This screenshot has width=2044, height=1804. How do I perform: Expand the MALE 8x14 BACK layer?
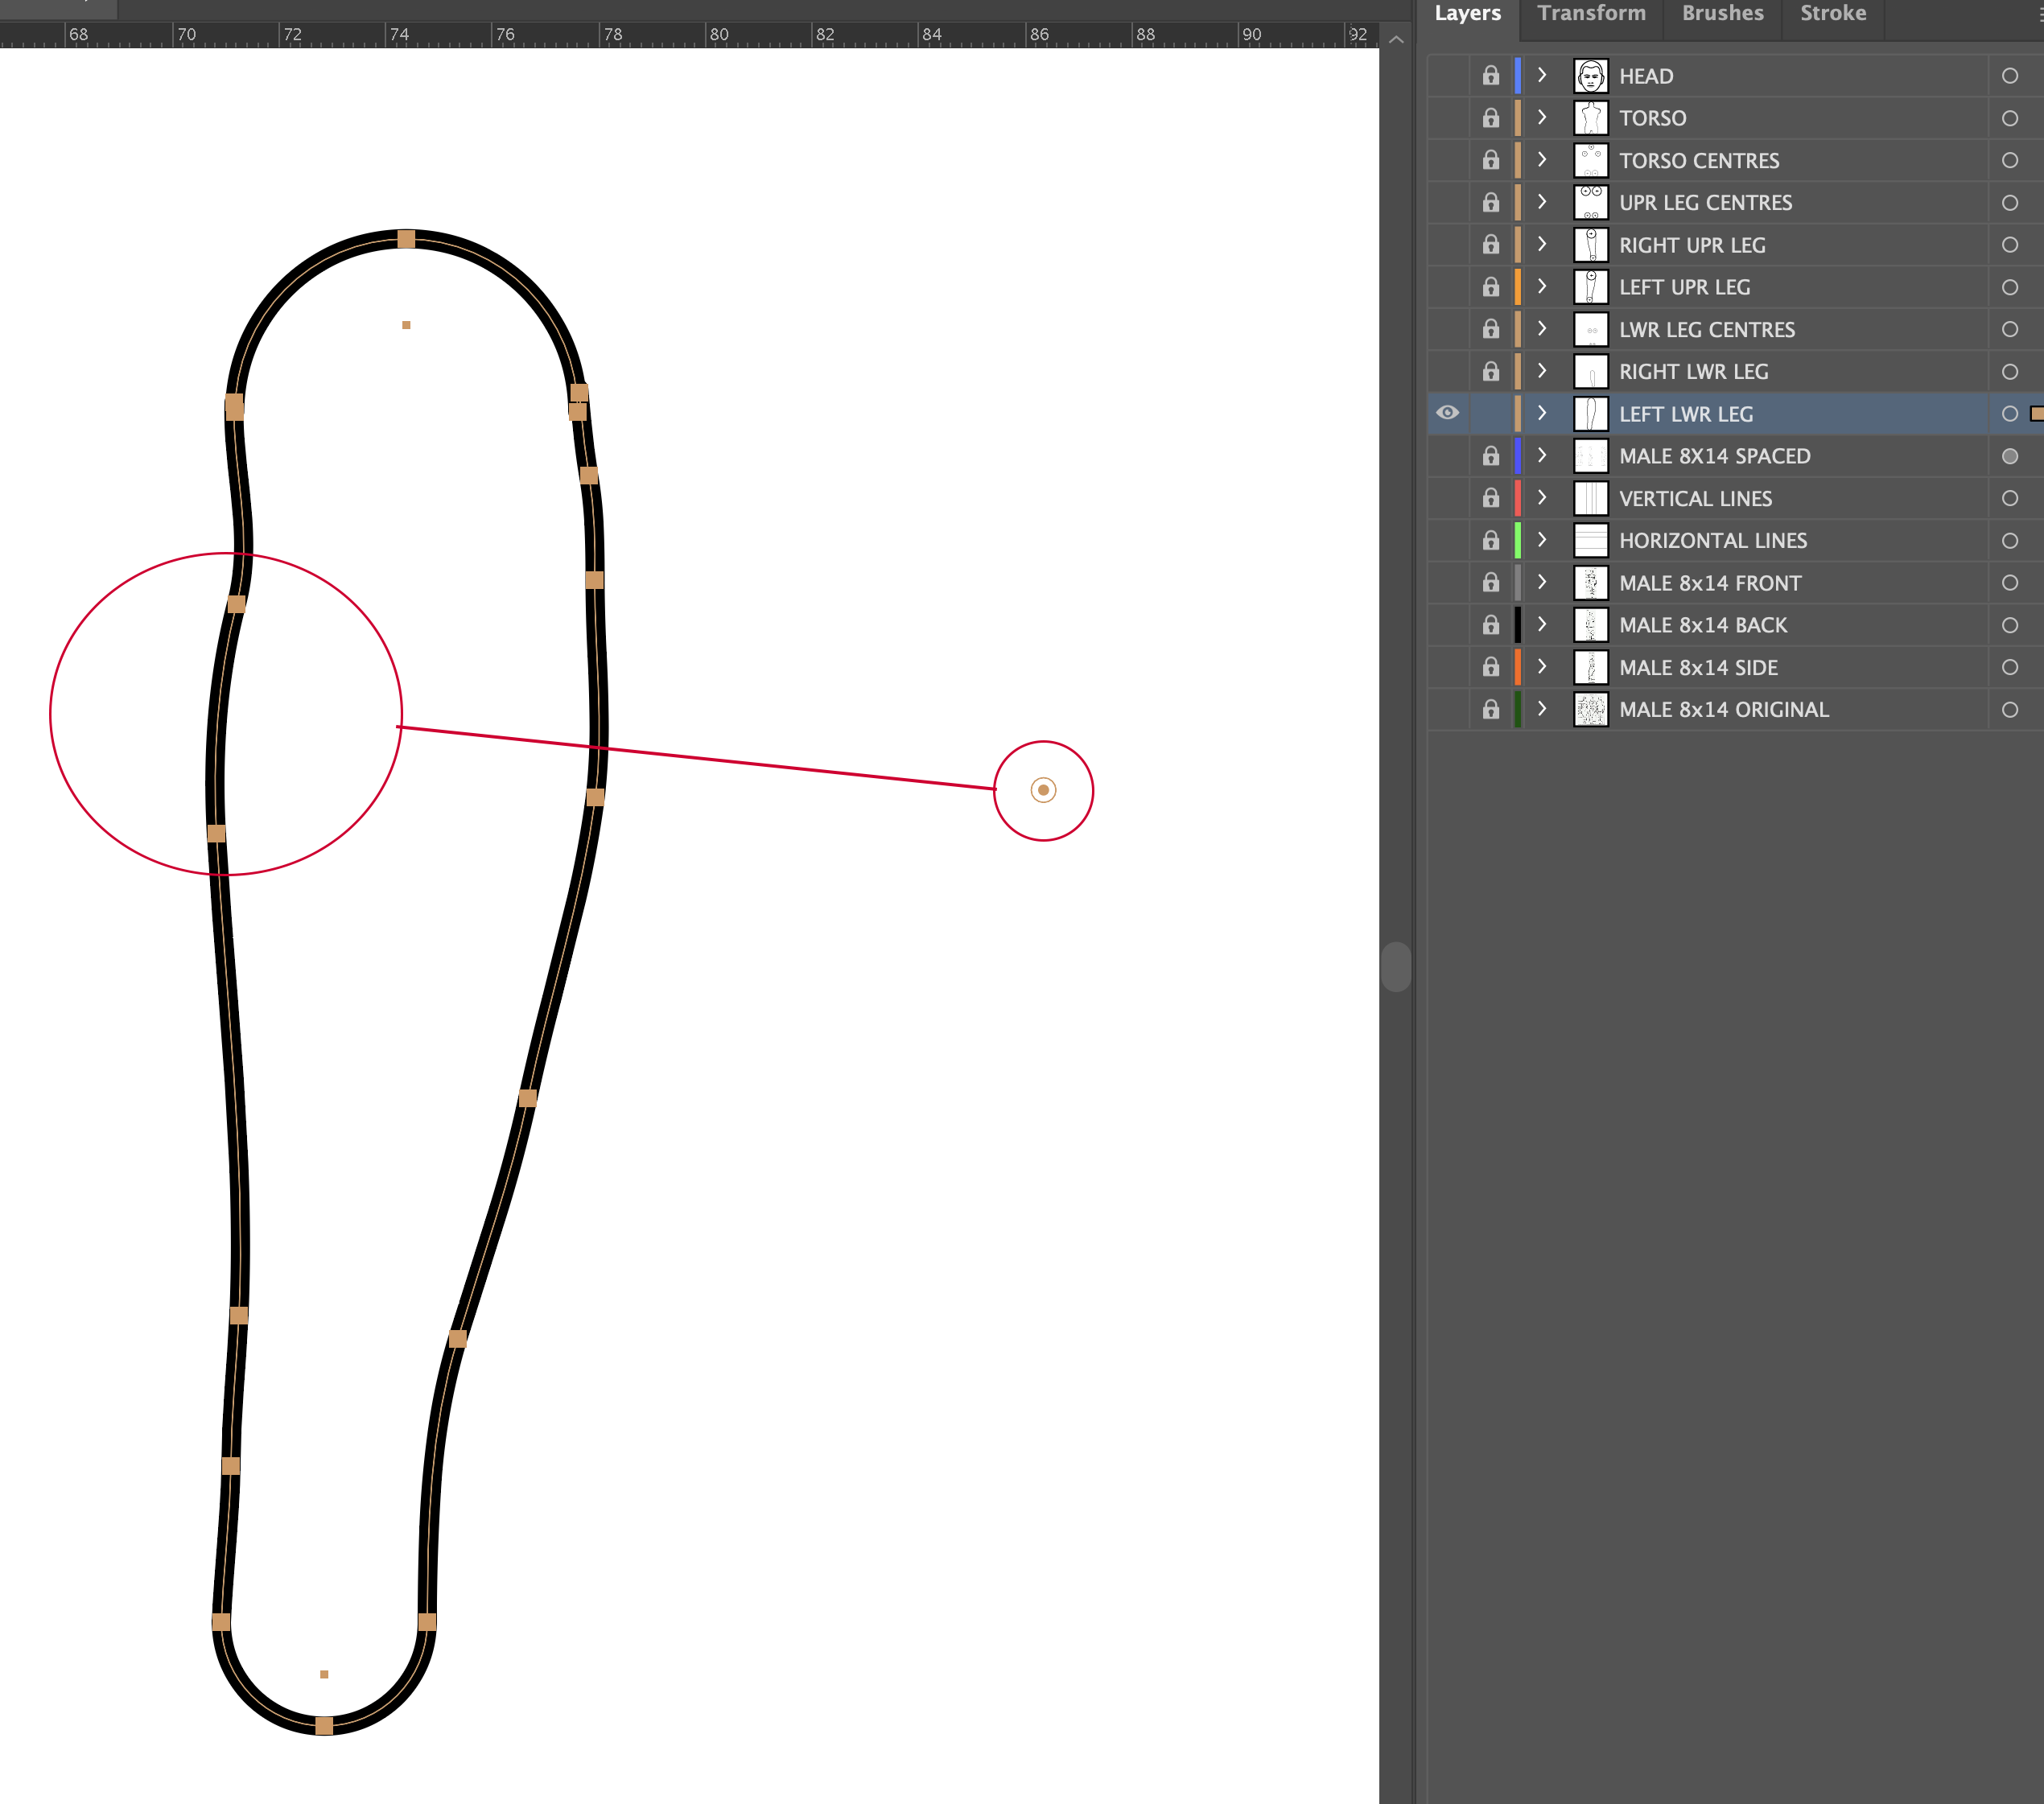(x=1542, y=625)
